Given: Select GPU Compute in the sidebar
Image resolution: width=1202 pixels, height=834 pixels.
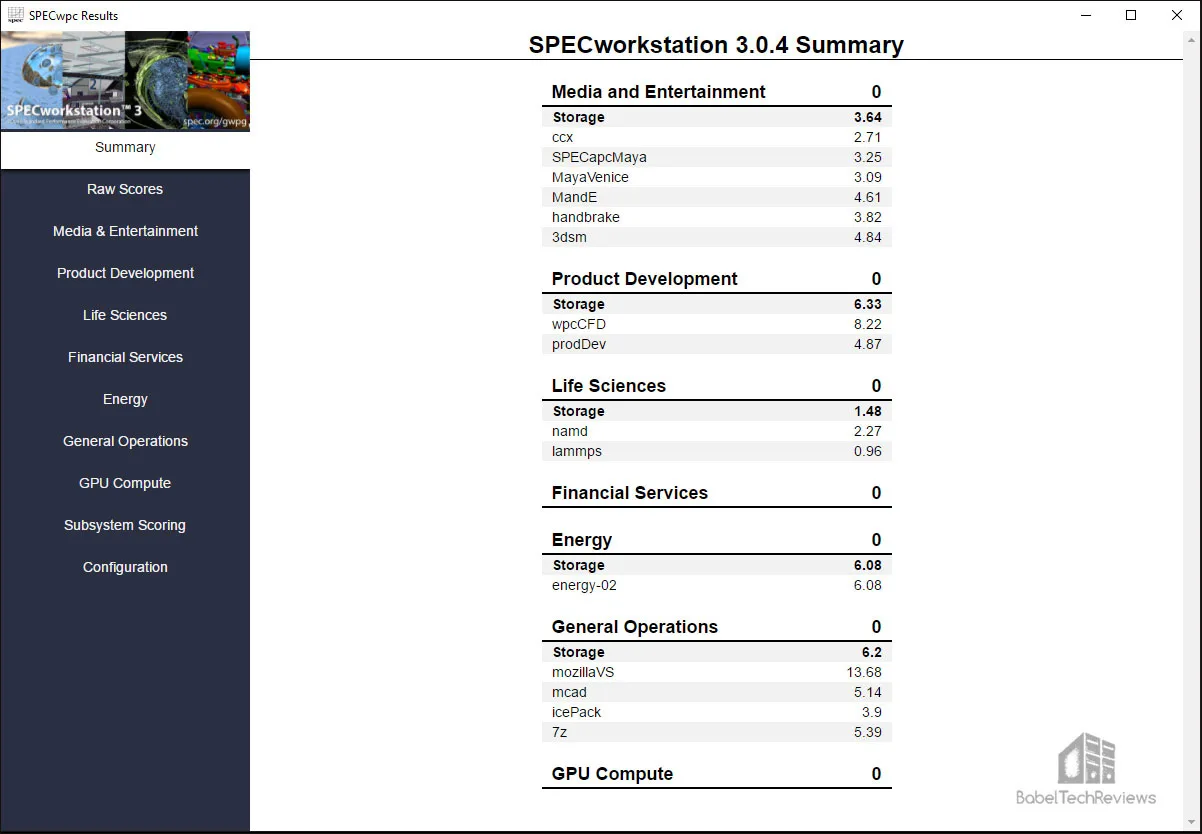Looking at the screenshot, I should click(x=125, y=483).
